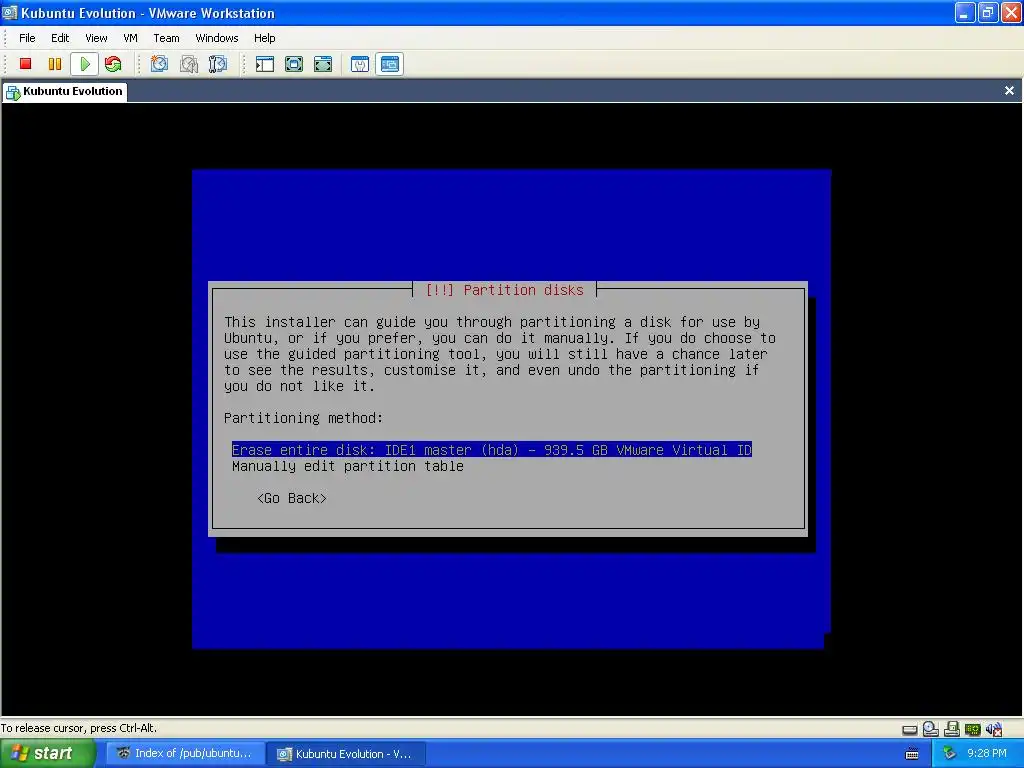Close the VMware Workstation window
Image resolution: width=1024 pixels, height=768 pixels.
1010,12
